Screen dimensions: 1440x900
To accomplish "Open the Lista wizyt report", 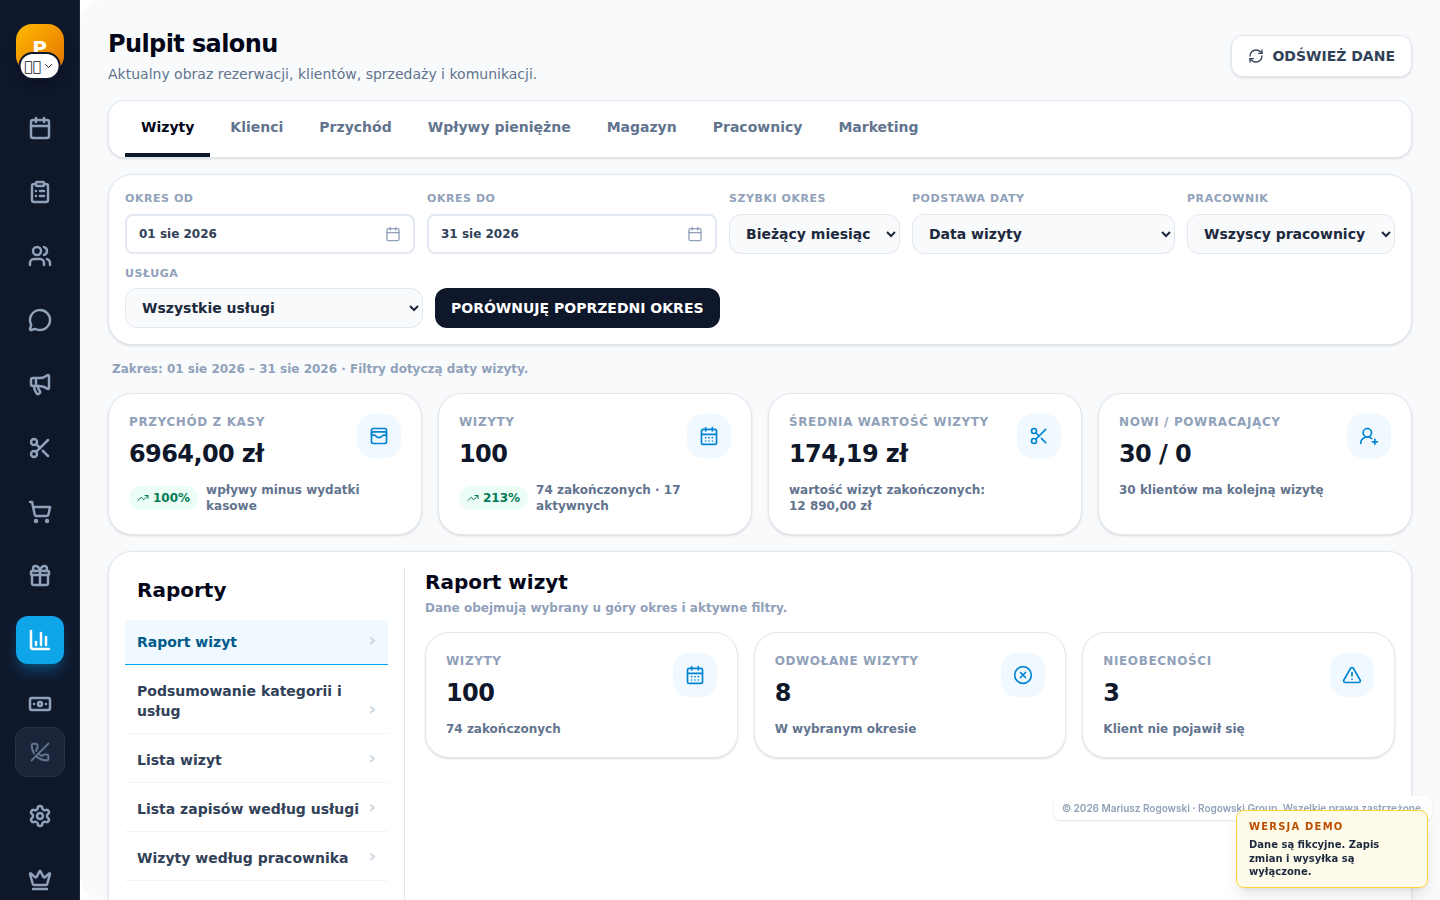I will coord(256,760).
